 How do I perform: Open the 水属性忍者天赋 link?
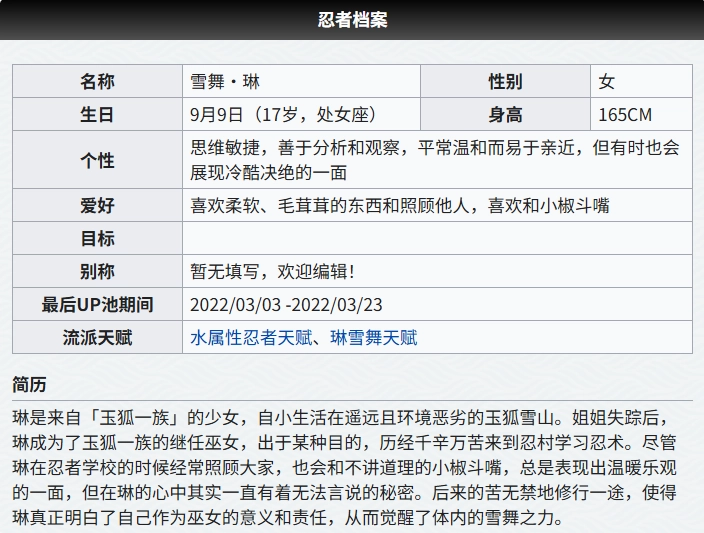pyautogui.click(x=251, y=338)
